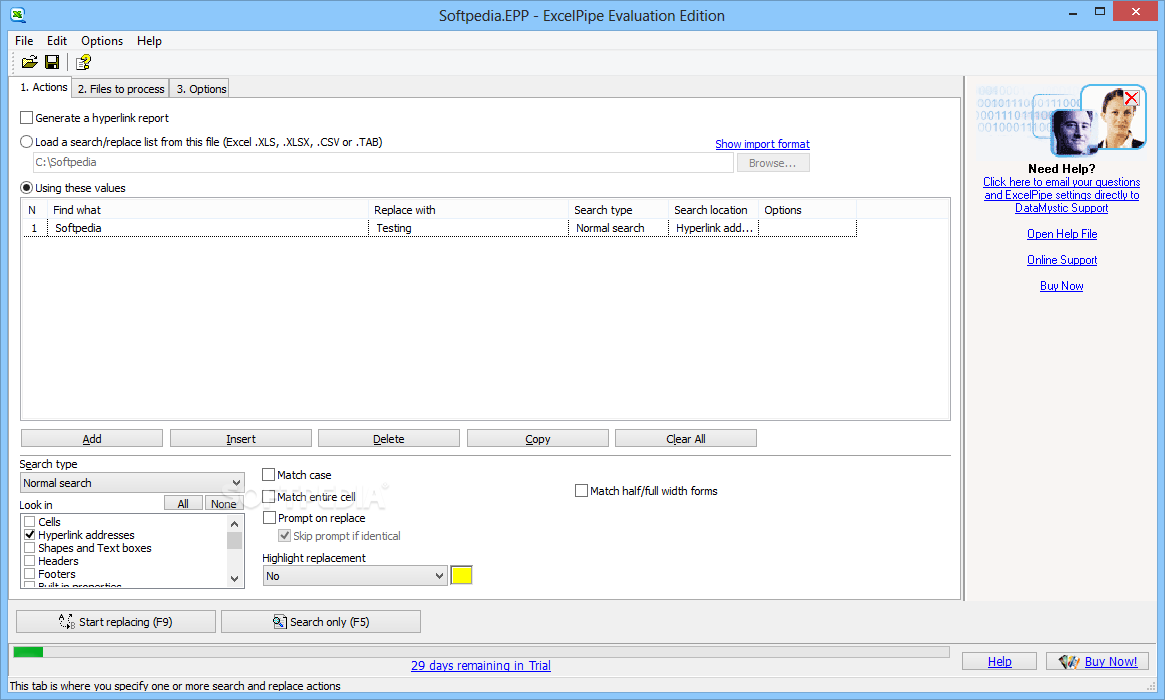
Task: Click the All button beside Look in
Action: (x=183, y=503)
